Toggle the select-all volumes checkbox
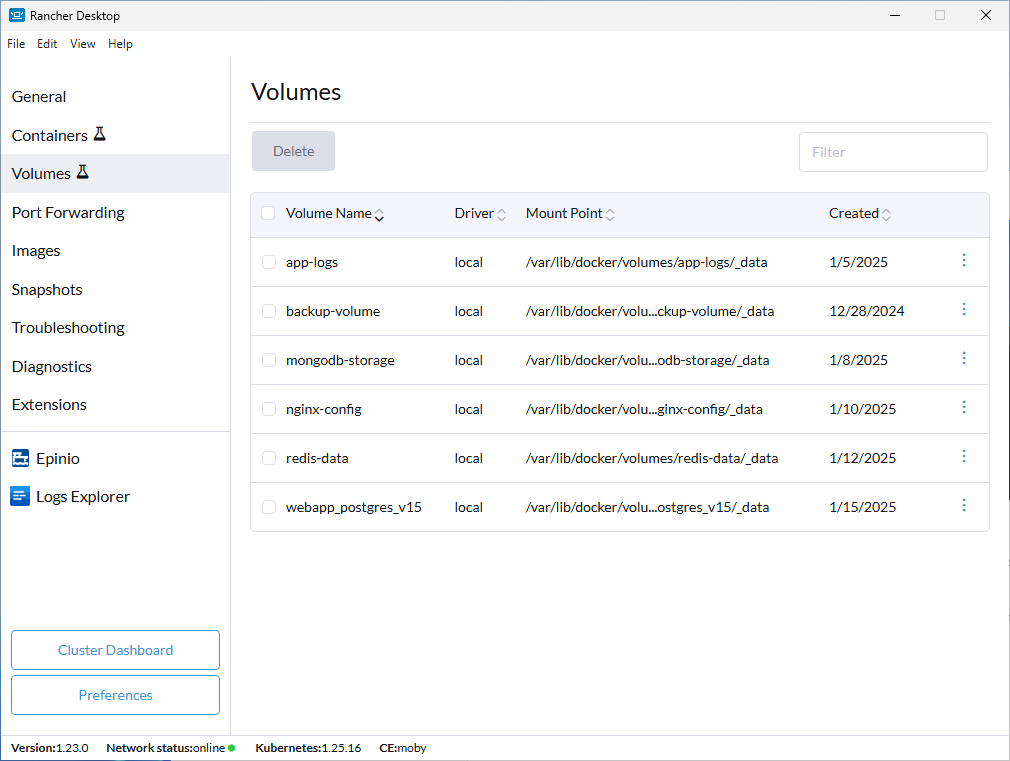1010x761 pixels. tap(269, 213)
